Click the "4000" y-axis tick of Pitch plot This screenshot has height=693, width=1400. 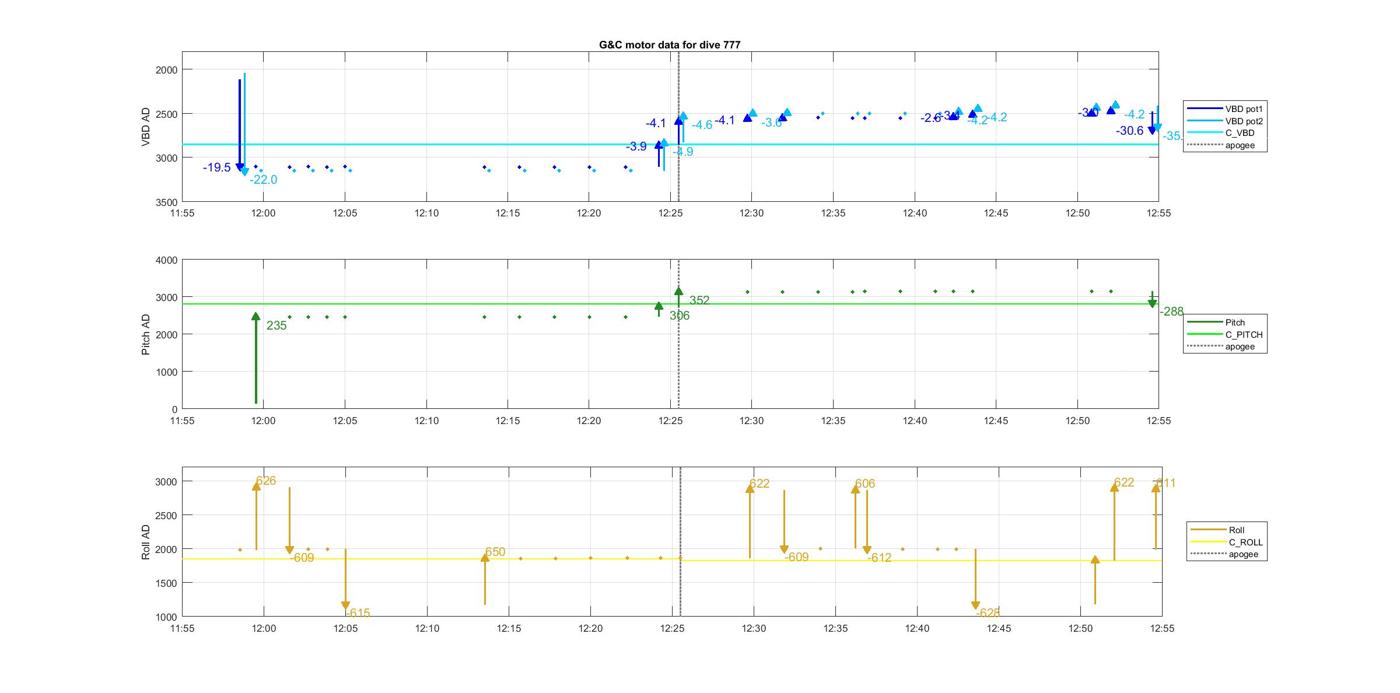(165, 261)
